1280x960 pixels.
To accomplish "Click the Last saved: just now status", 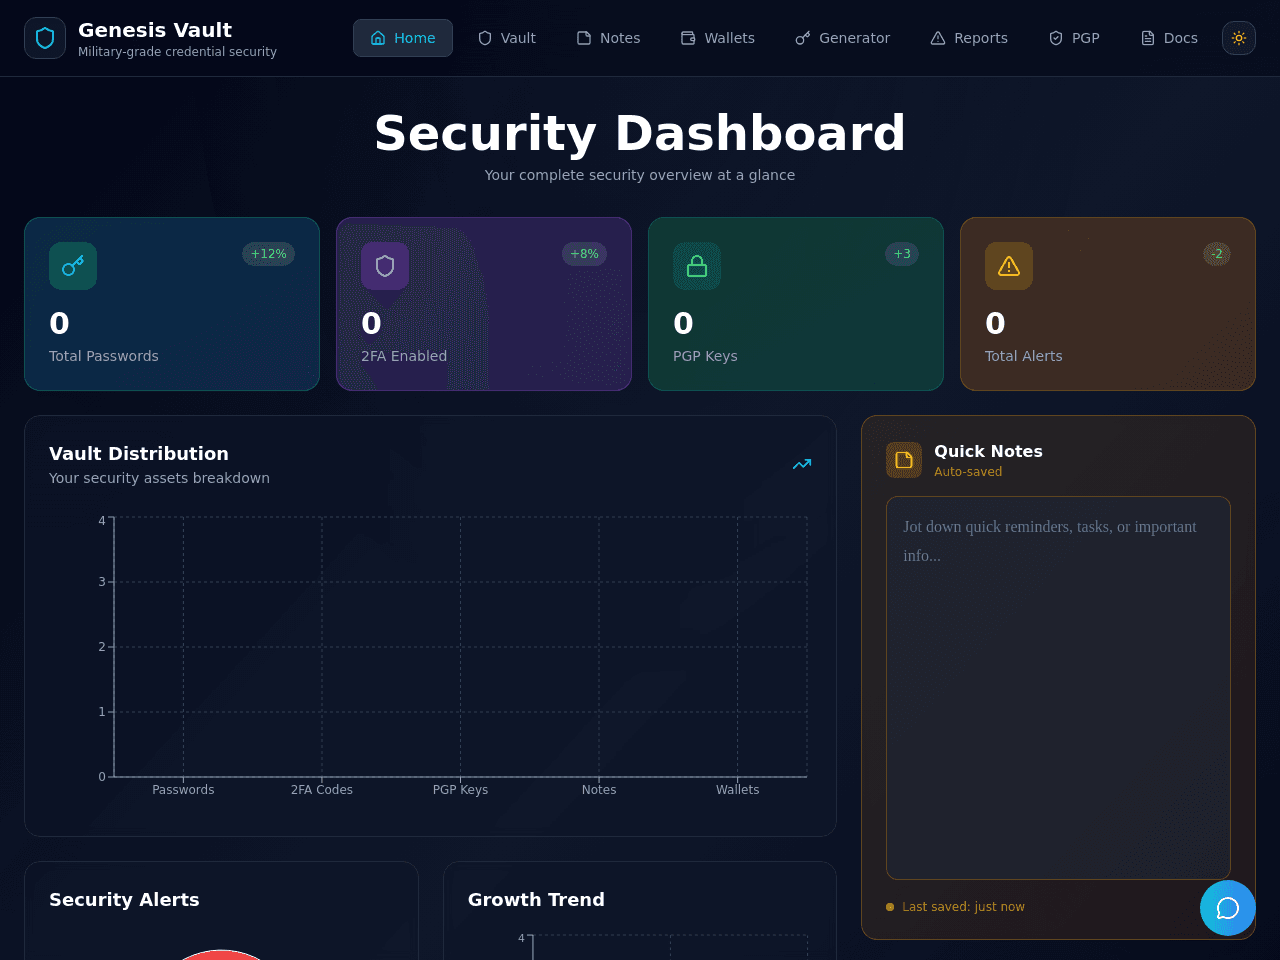I will (963, 907).
